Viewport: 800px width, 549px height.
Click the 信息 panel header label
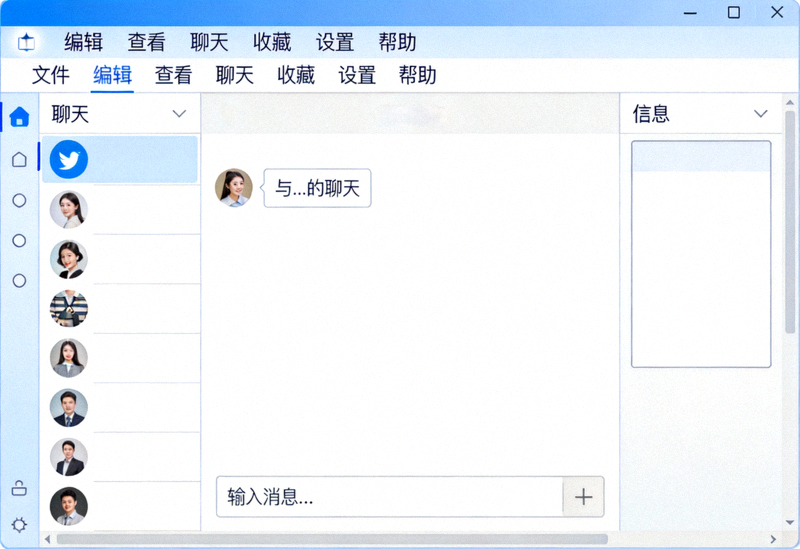[651, 114]
